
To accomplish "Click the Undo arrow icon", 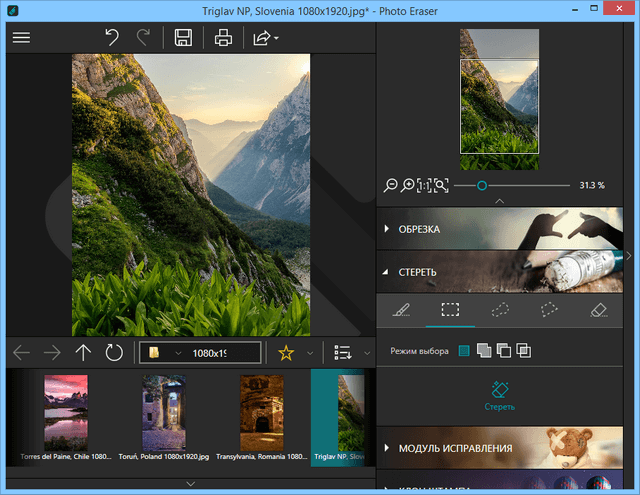I will point(113,38).
